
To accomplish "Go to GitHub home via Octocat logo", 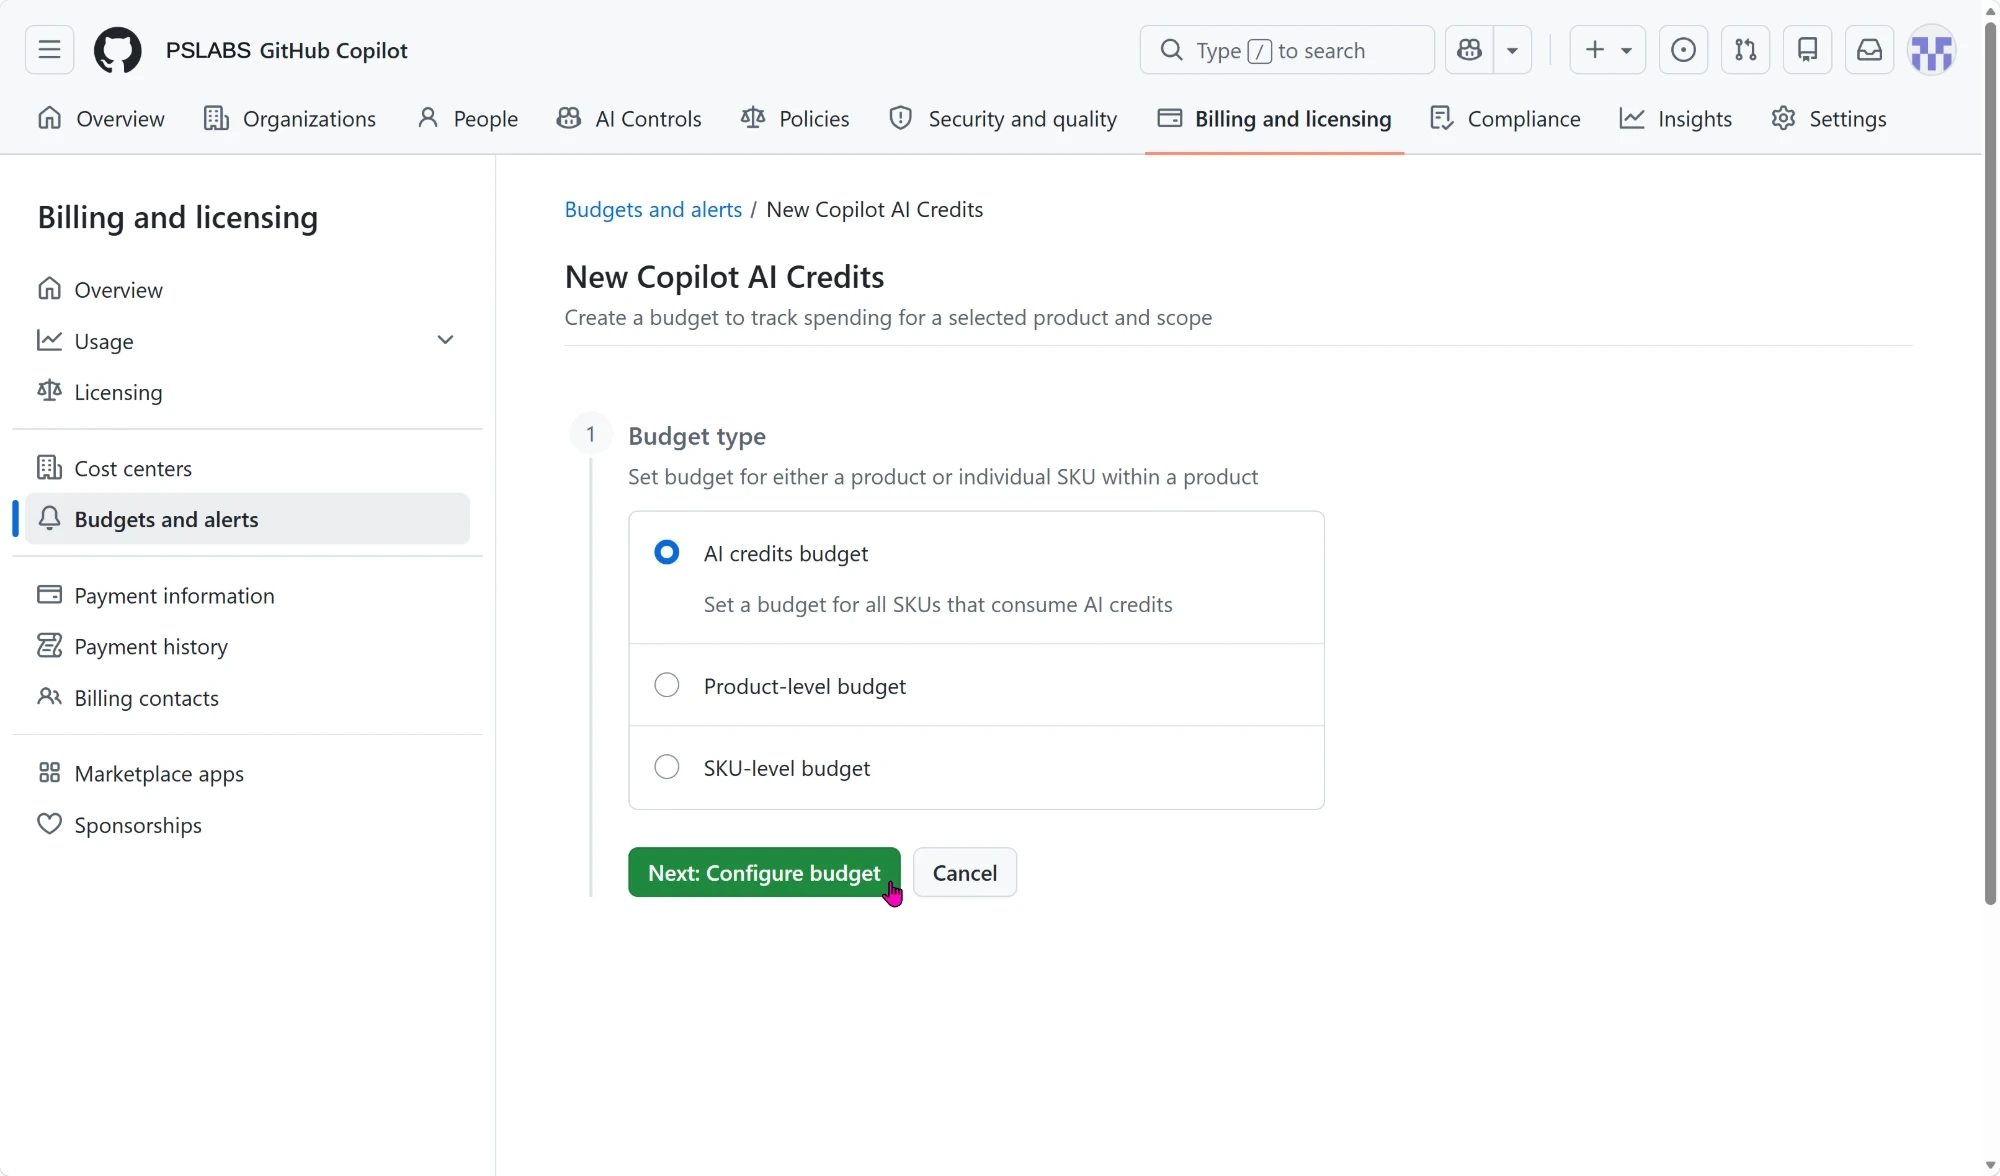I will (117, 50).
